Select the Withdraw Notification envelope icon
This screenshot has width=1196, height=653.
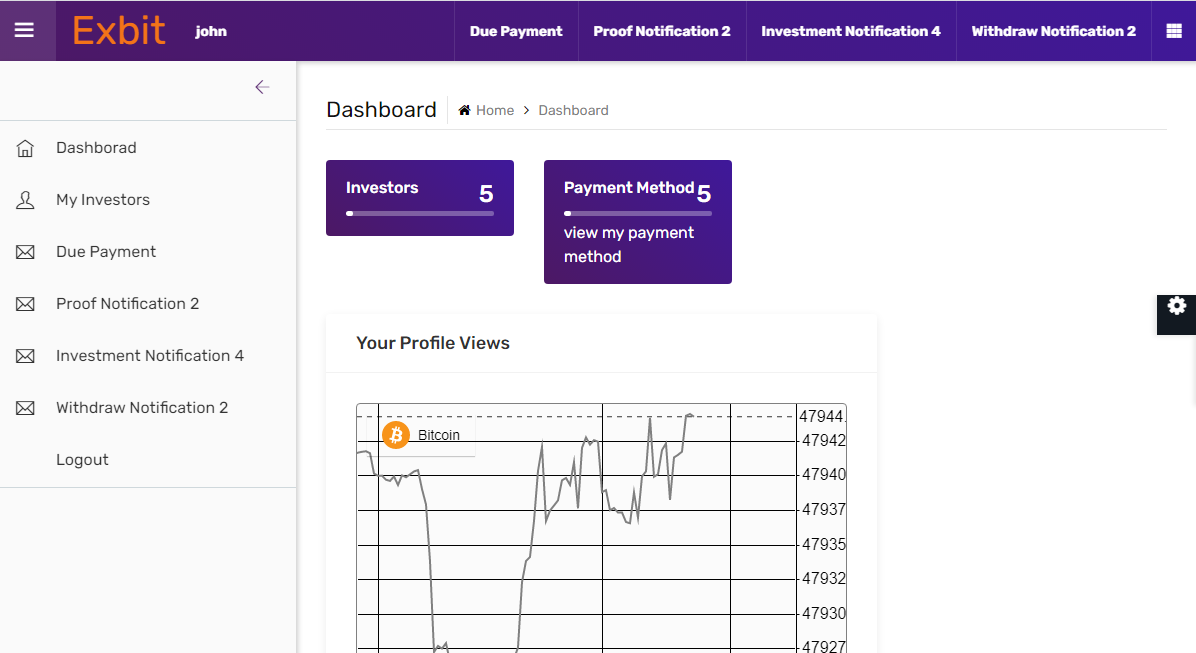25,407
